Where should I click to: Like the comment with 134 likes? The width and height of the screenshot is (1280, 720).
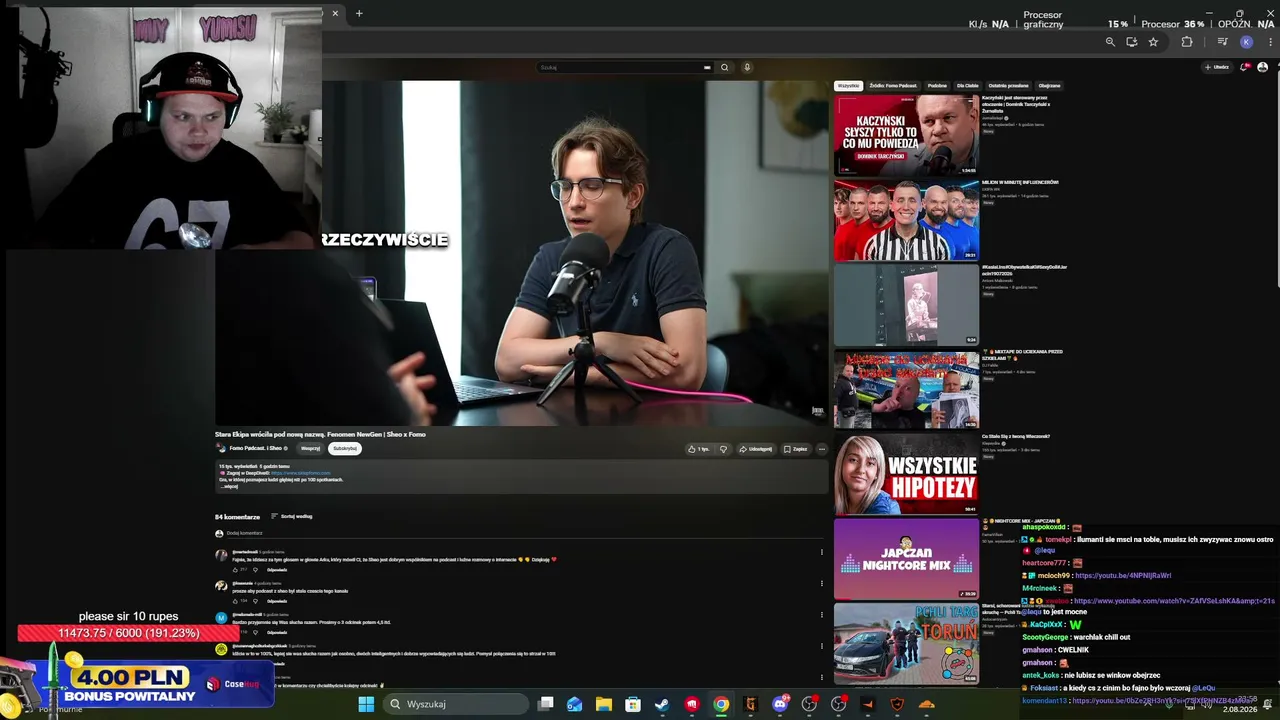coord(236,601)
